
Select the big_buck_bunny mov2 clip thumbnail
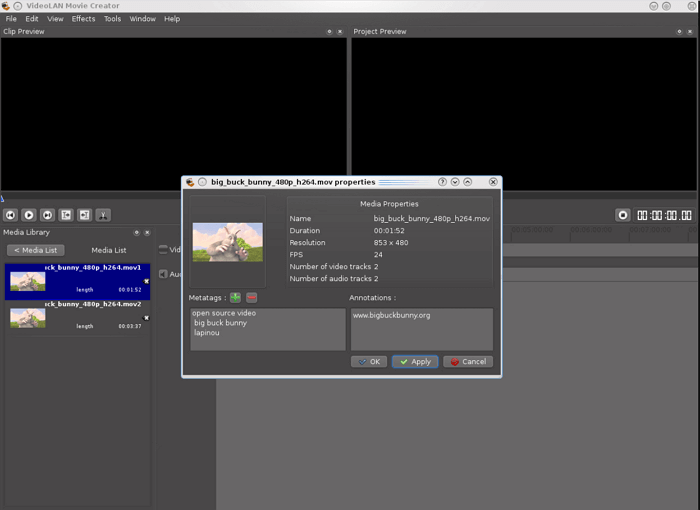click(27, 318)
